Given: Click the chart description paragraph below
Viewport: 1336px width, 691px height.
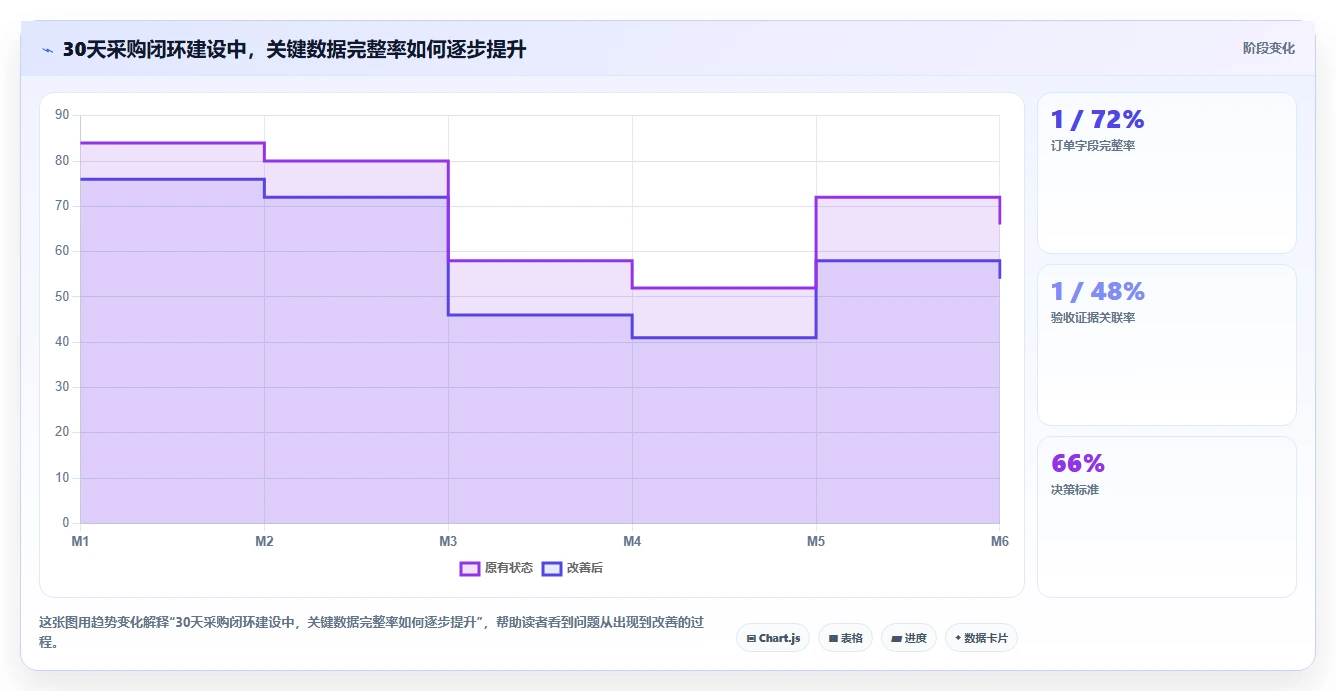Looking at the screenshot, I should (371, 632).
